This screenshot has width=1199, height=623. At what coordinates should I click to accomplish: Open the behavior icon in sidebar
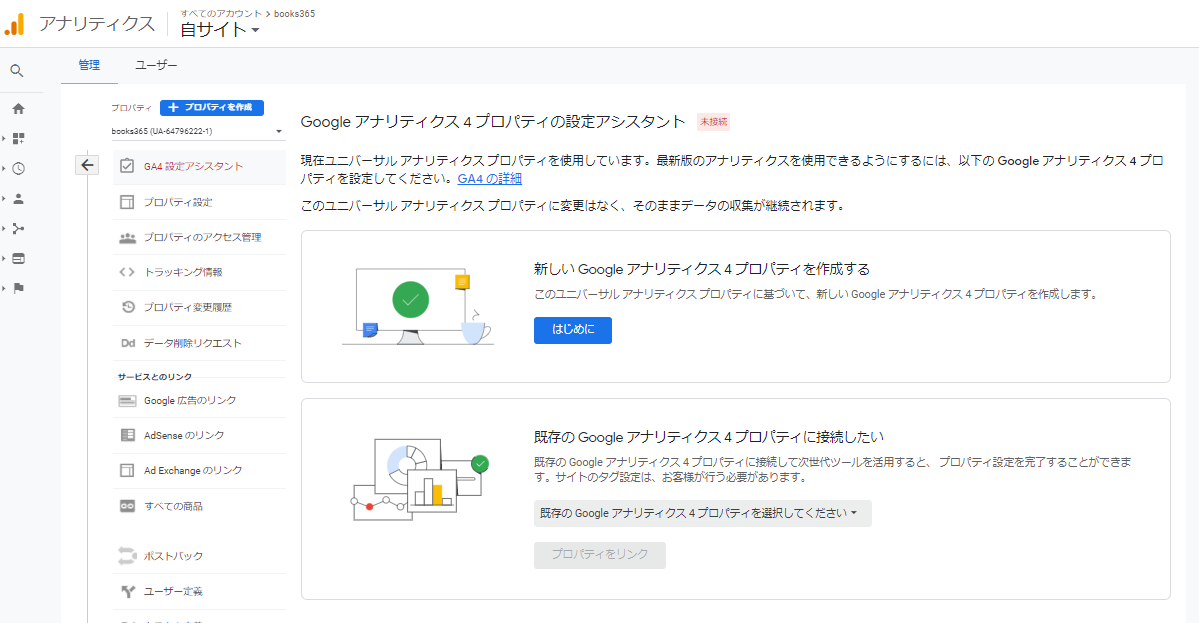[18, 259]
